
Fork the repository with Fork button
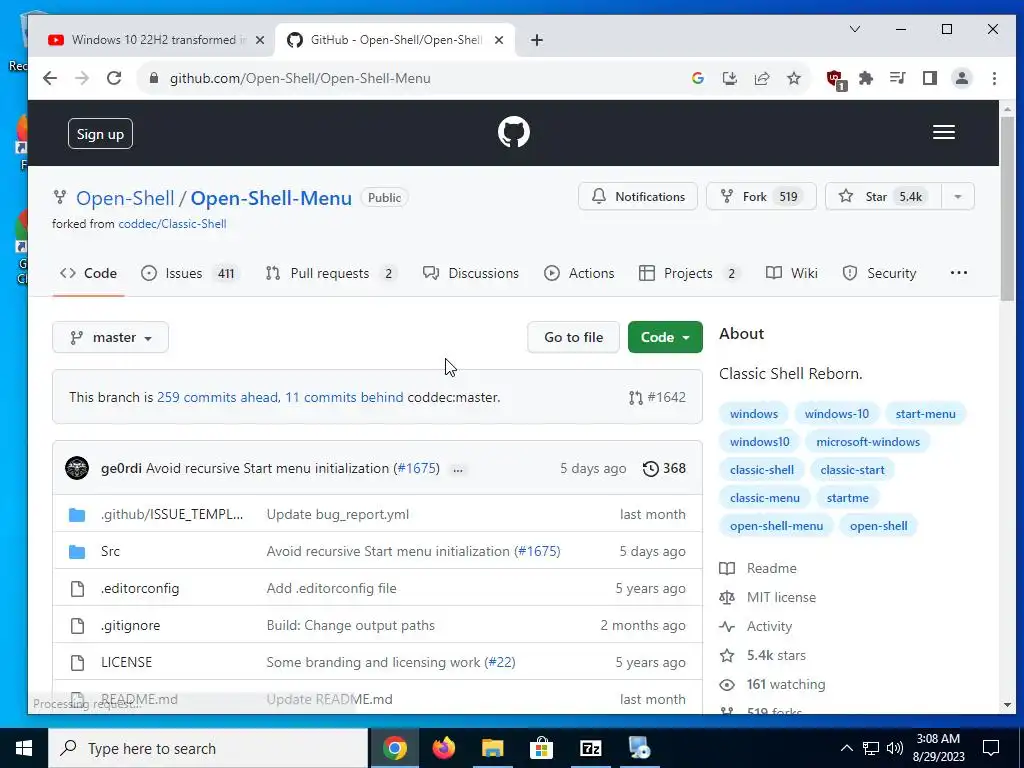[761, 197]
